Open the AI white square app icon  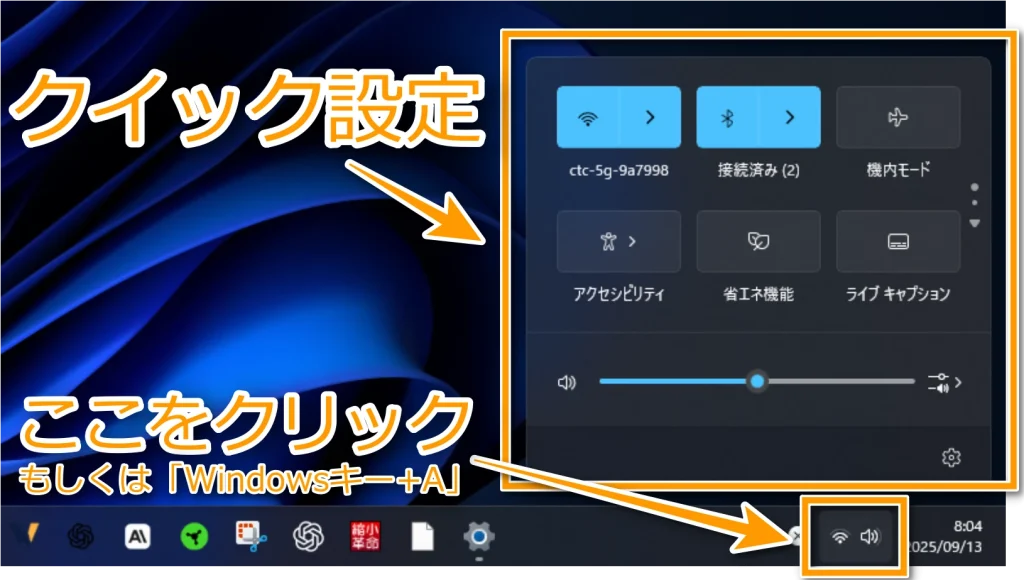[x=137, y=537]
